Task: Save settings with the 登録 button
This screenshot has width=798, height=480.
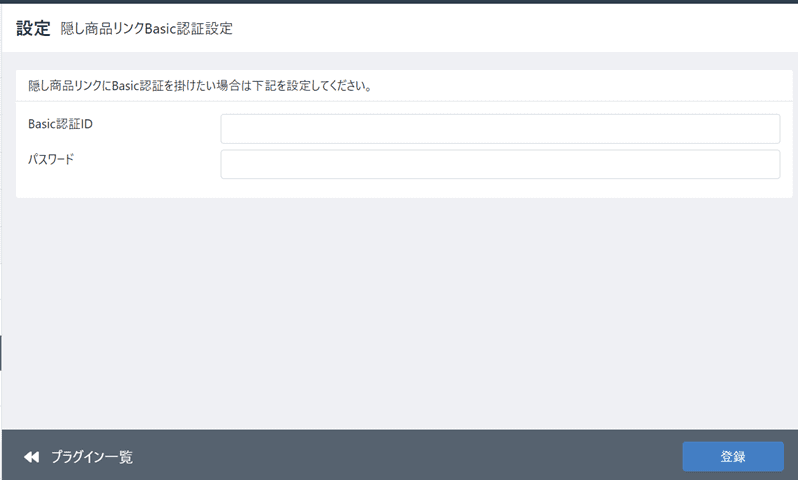Action: click(x=732, y=456)
